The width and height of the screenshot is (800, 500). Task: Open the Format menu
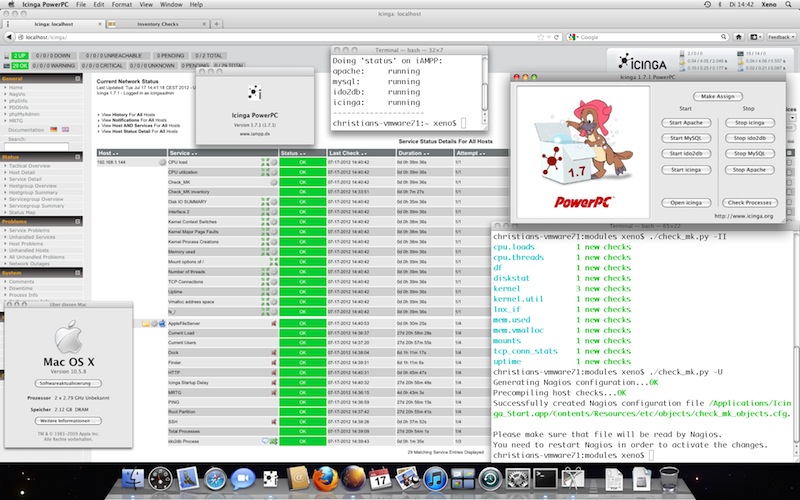coord(121,5)
